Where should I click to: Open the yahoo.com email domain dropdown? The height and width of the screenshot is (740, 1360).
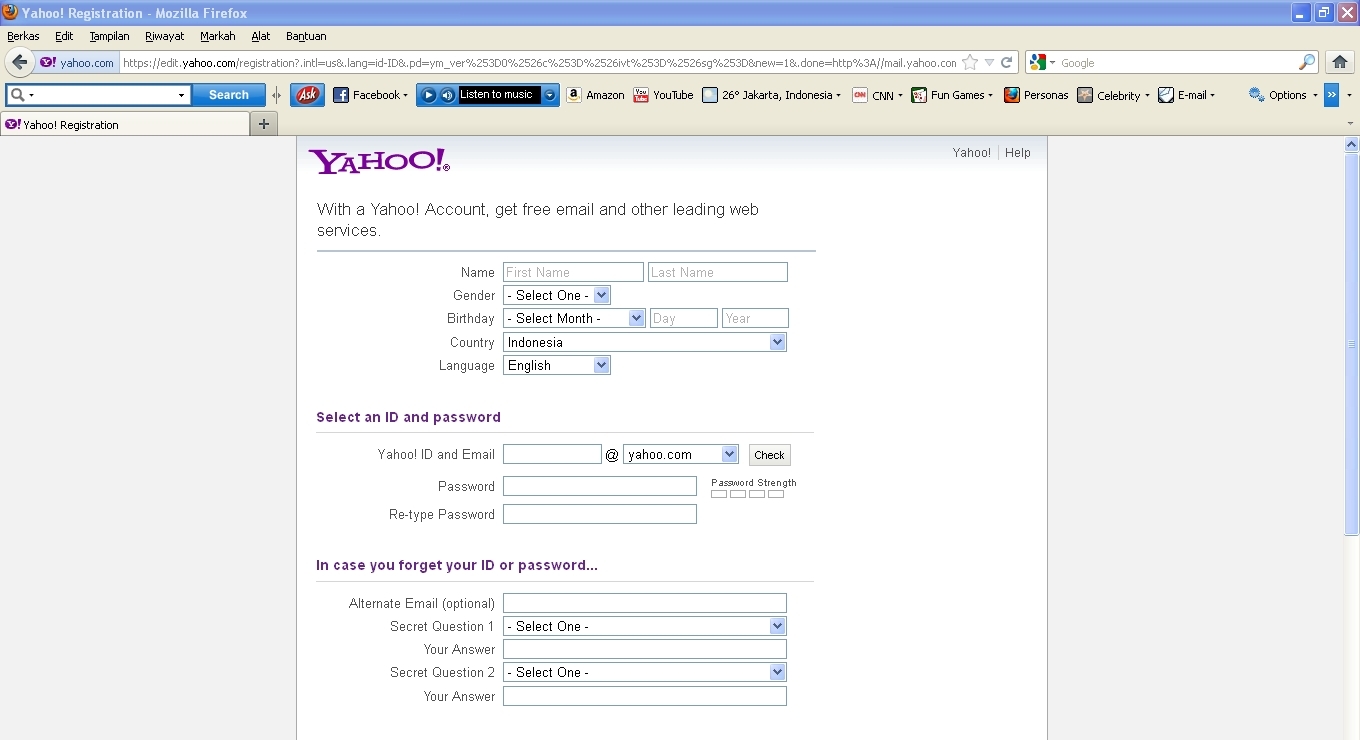681,454
